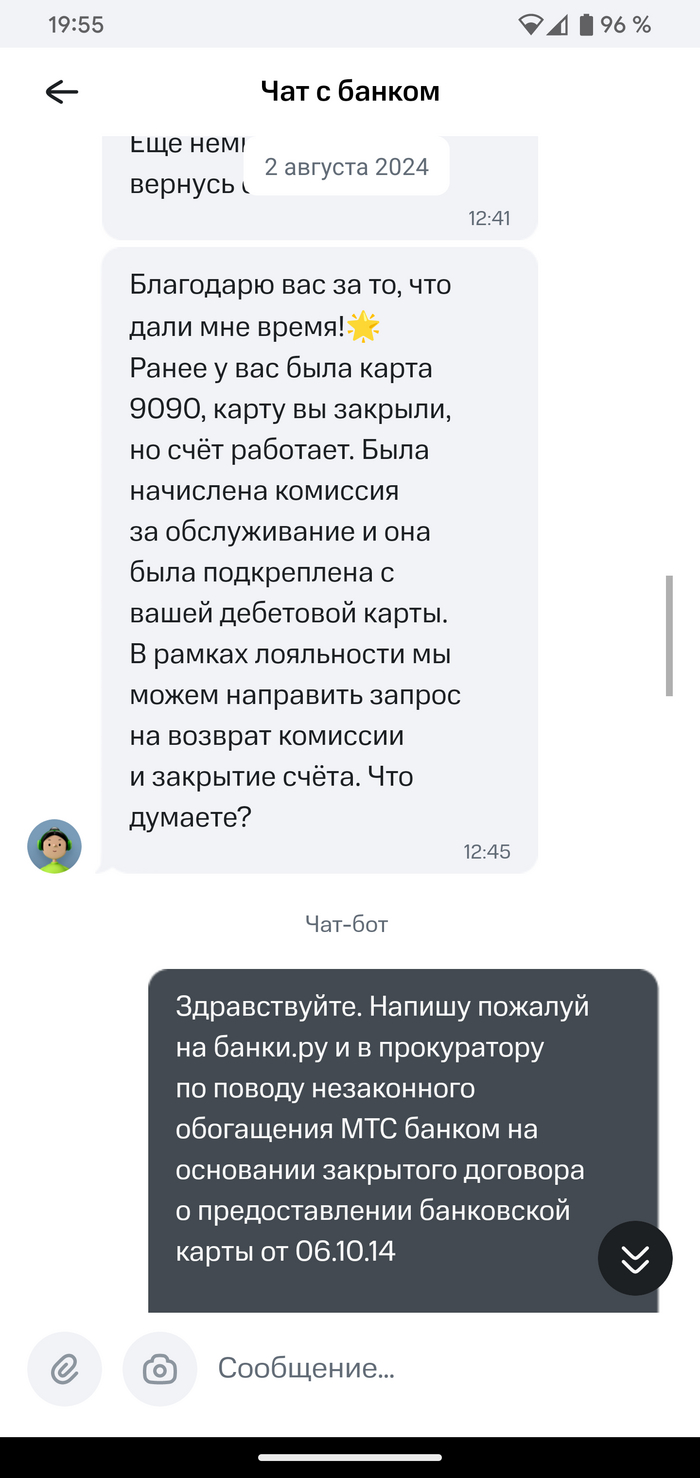This screenshot has height=1478, width=700.
Task: Tap the battery icon in the status bar
Action: tap(586, 25)
